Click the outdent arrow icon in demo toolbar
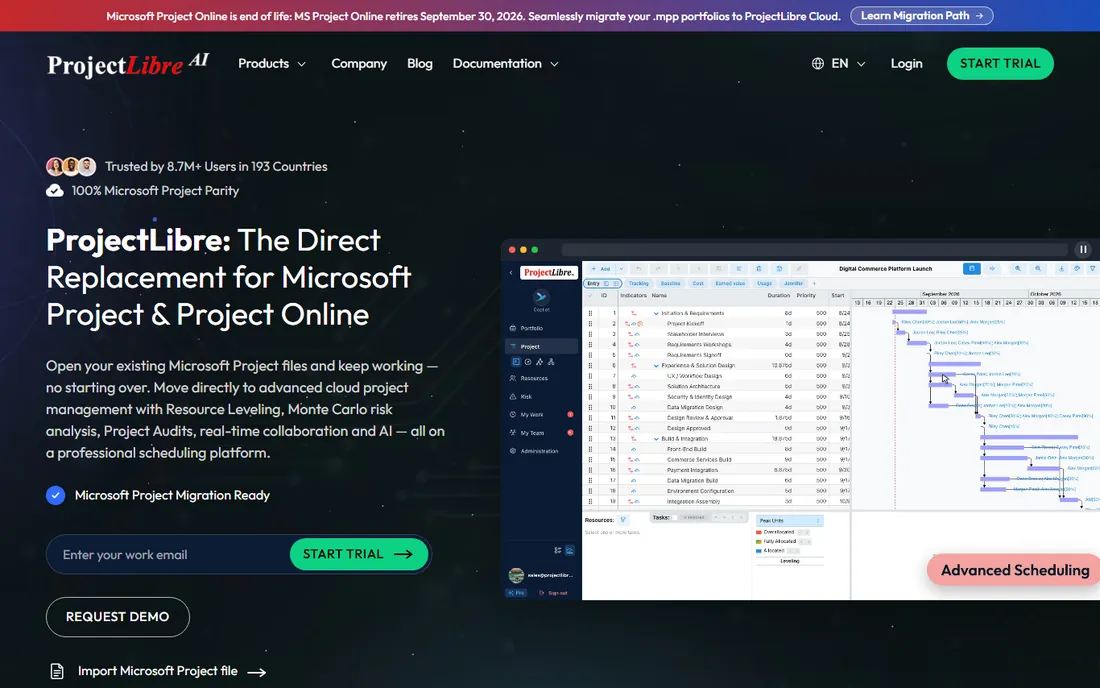Viewport: 1100px width, 688px height. (698, 269)
